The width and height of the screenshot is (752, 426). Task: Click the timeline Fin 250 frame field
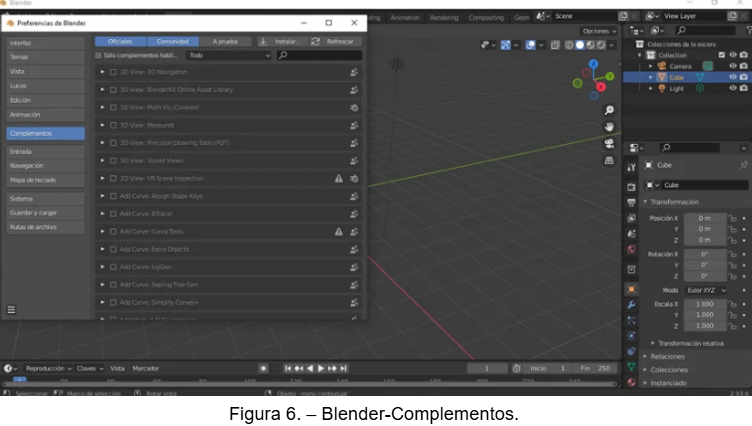click(595, 368)
